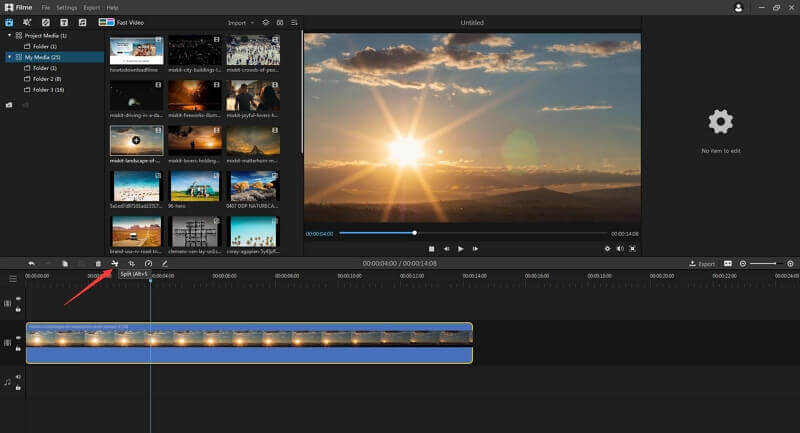Open the Transitions tab icon
This screenshot has height=433, width=800.
click(x=45, y=22)
